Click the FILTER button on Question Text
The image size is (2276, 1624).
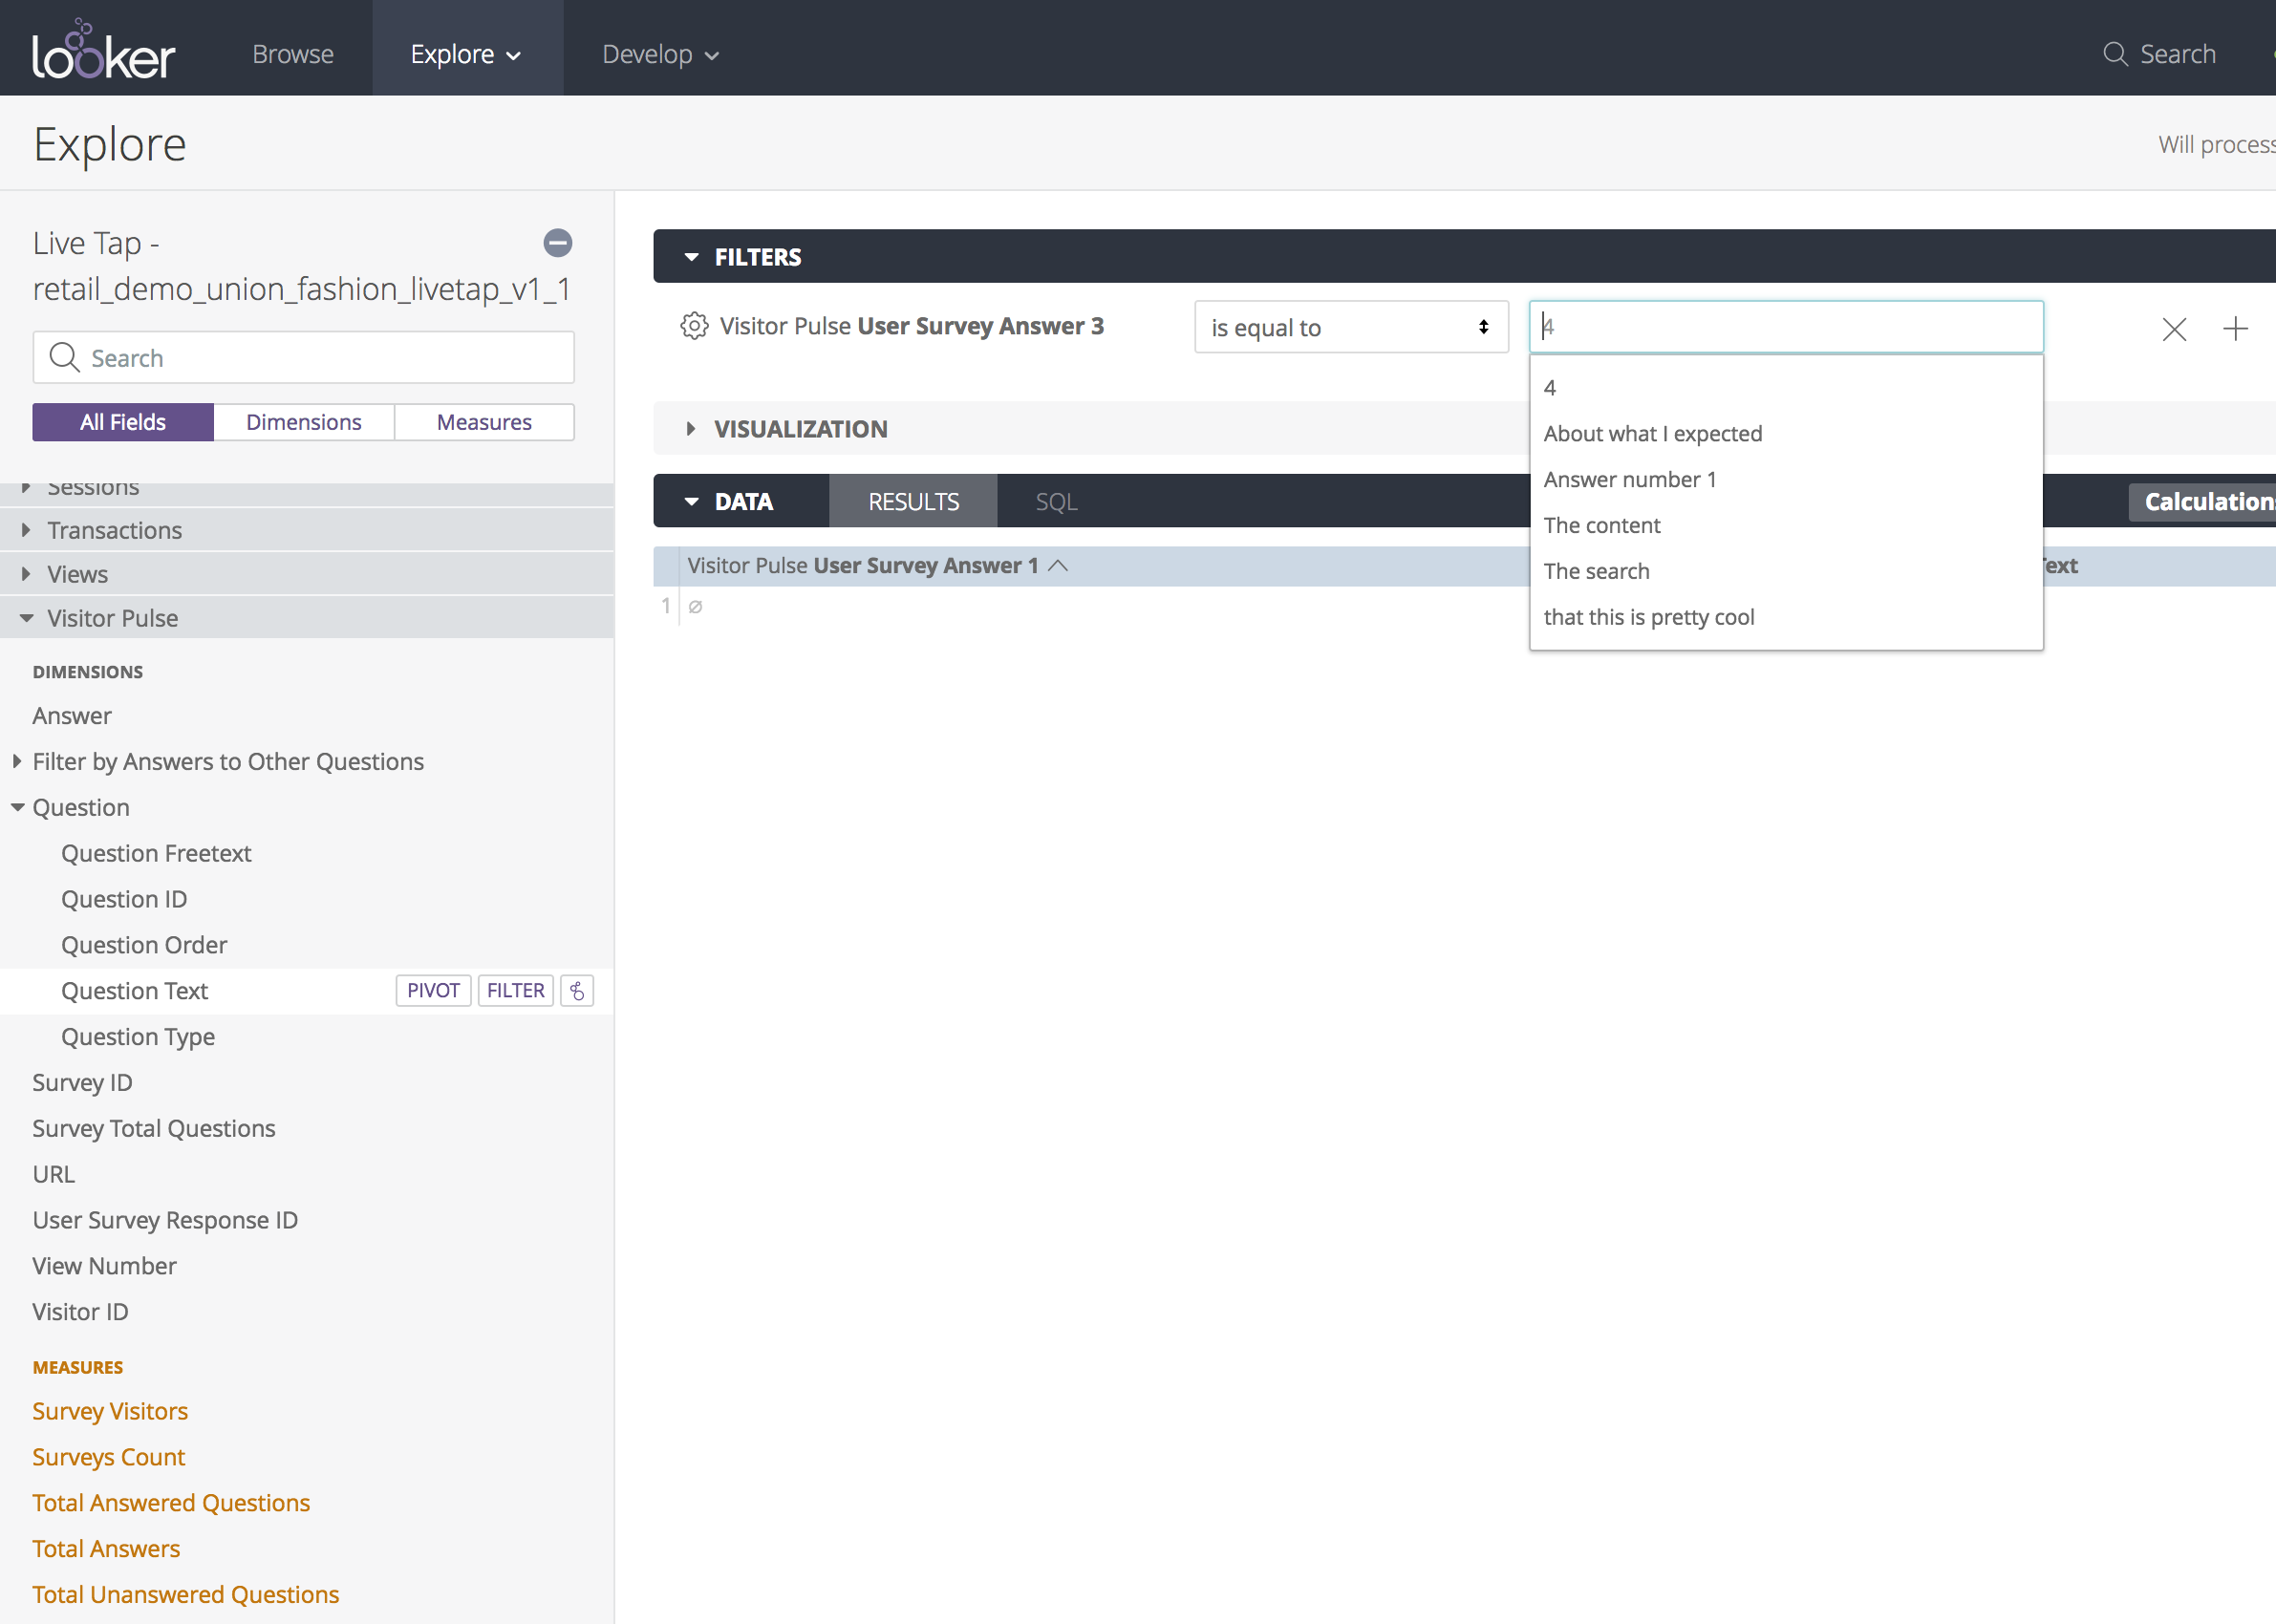pyautogui.click(x=516, y=991)
